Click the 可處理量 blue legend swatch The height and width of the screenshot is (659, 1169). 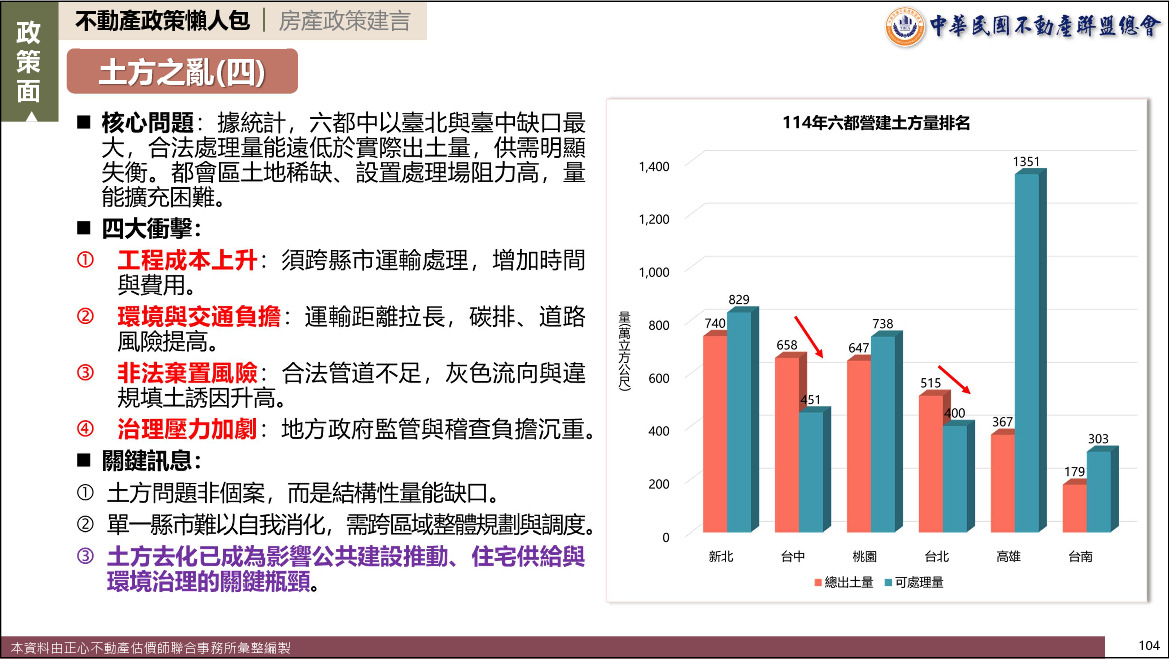point(886,582)
